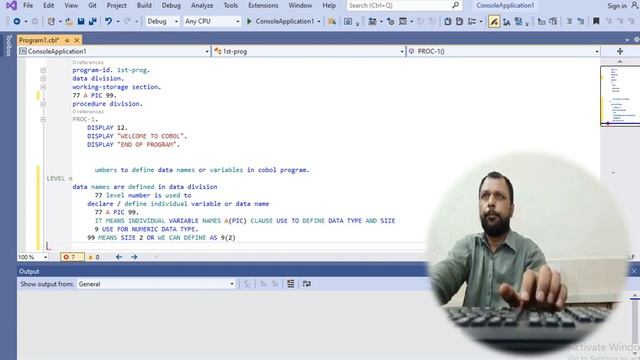This screenshot has height=360, width=640.
Task: Open the 1st-prog type navigation dropdown
Action: [309, 51]
